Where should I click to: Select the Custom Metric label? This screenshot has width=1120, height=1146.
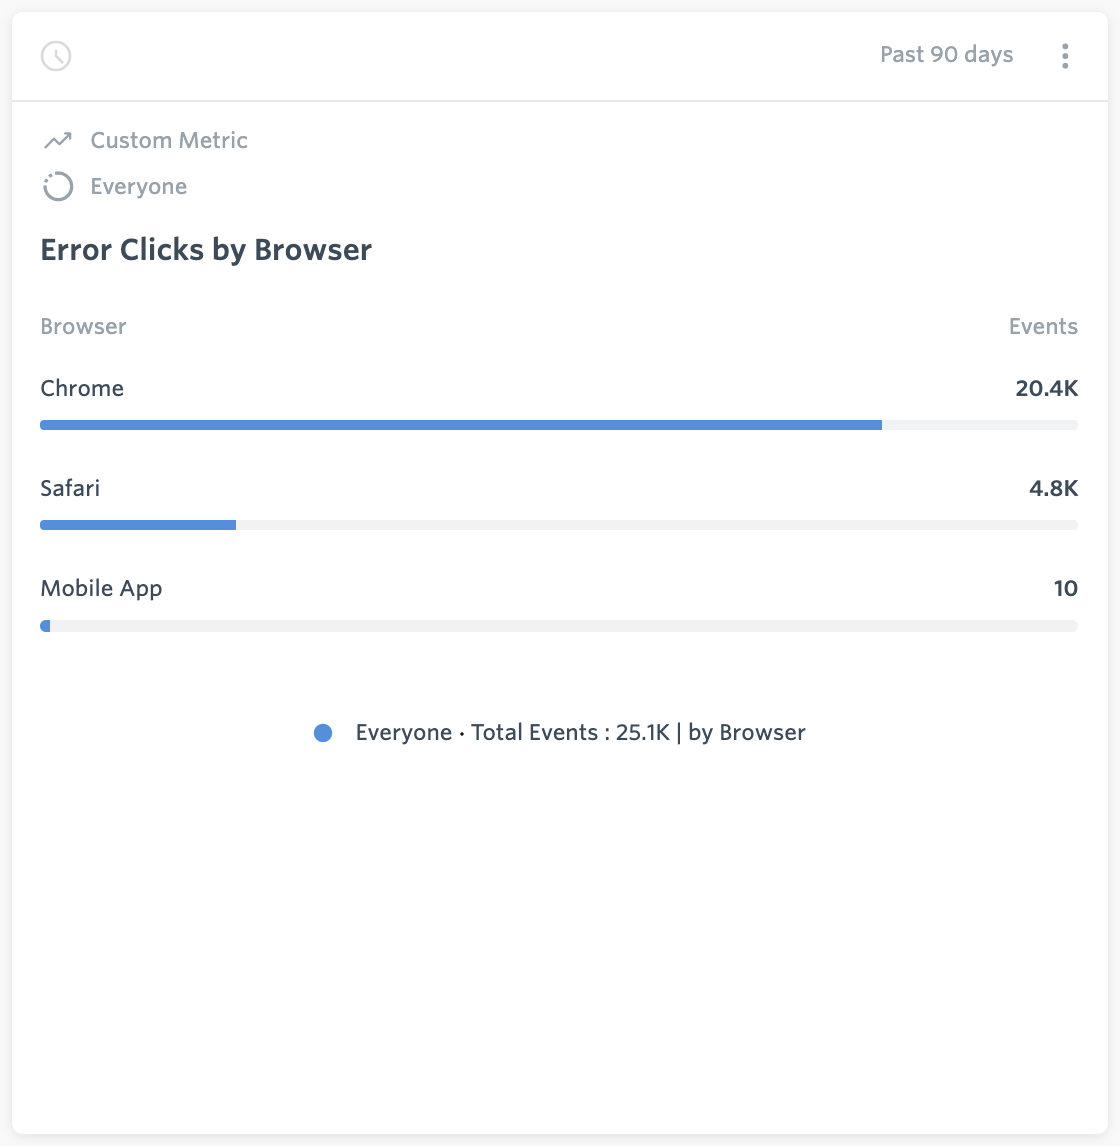click(x=169, y=140)
